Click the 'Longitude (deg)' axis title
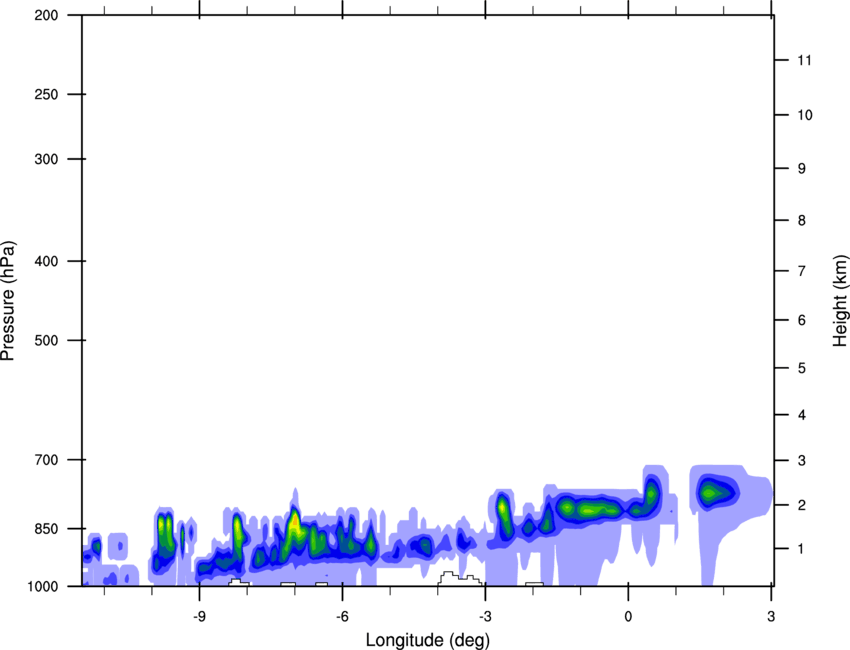 pos(427,640)
